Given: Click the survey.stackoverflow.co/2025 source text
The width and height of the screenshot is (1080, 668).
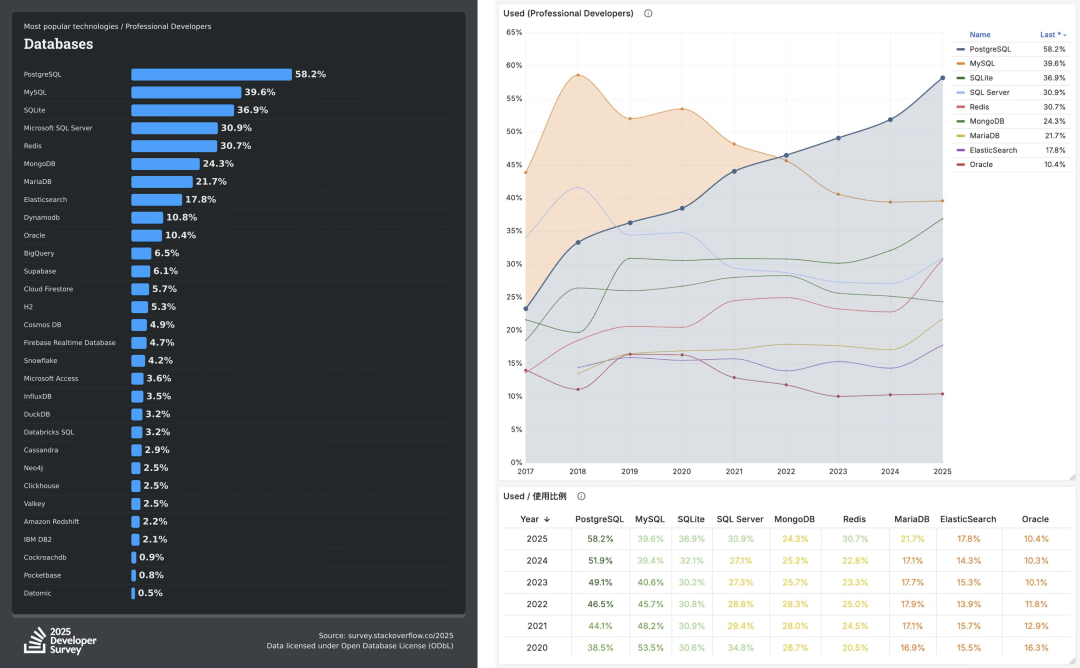Looking at the screenshot, I should tap(400, 636).
